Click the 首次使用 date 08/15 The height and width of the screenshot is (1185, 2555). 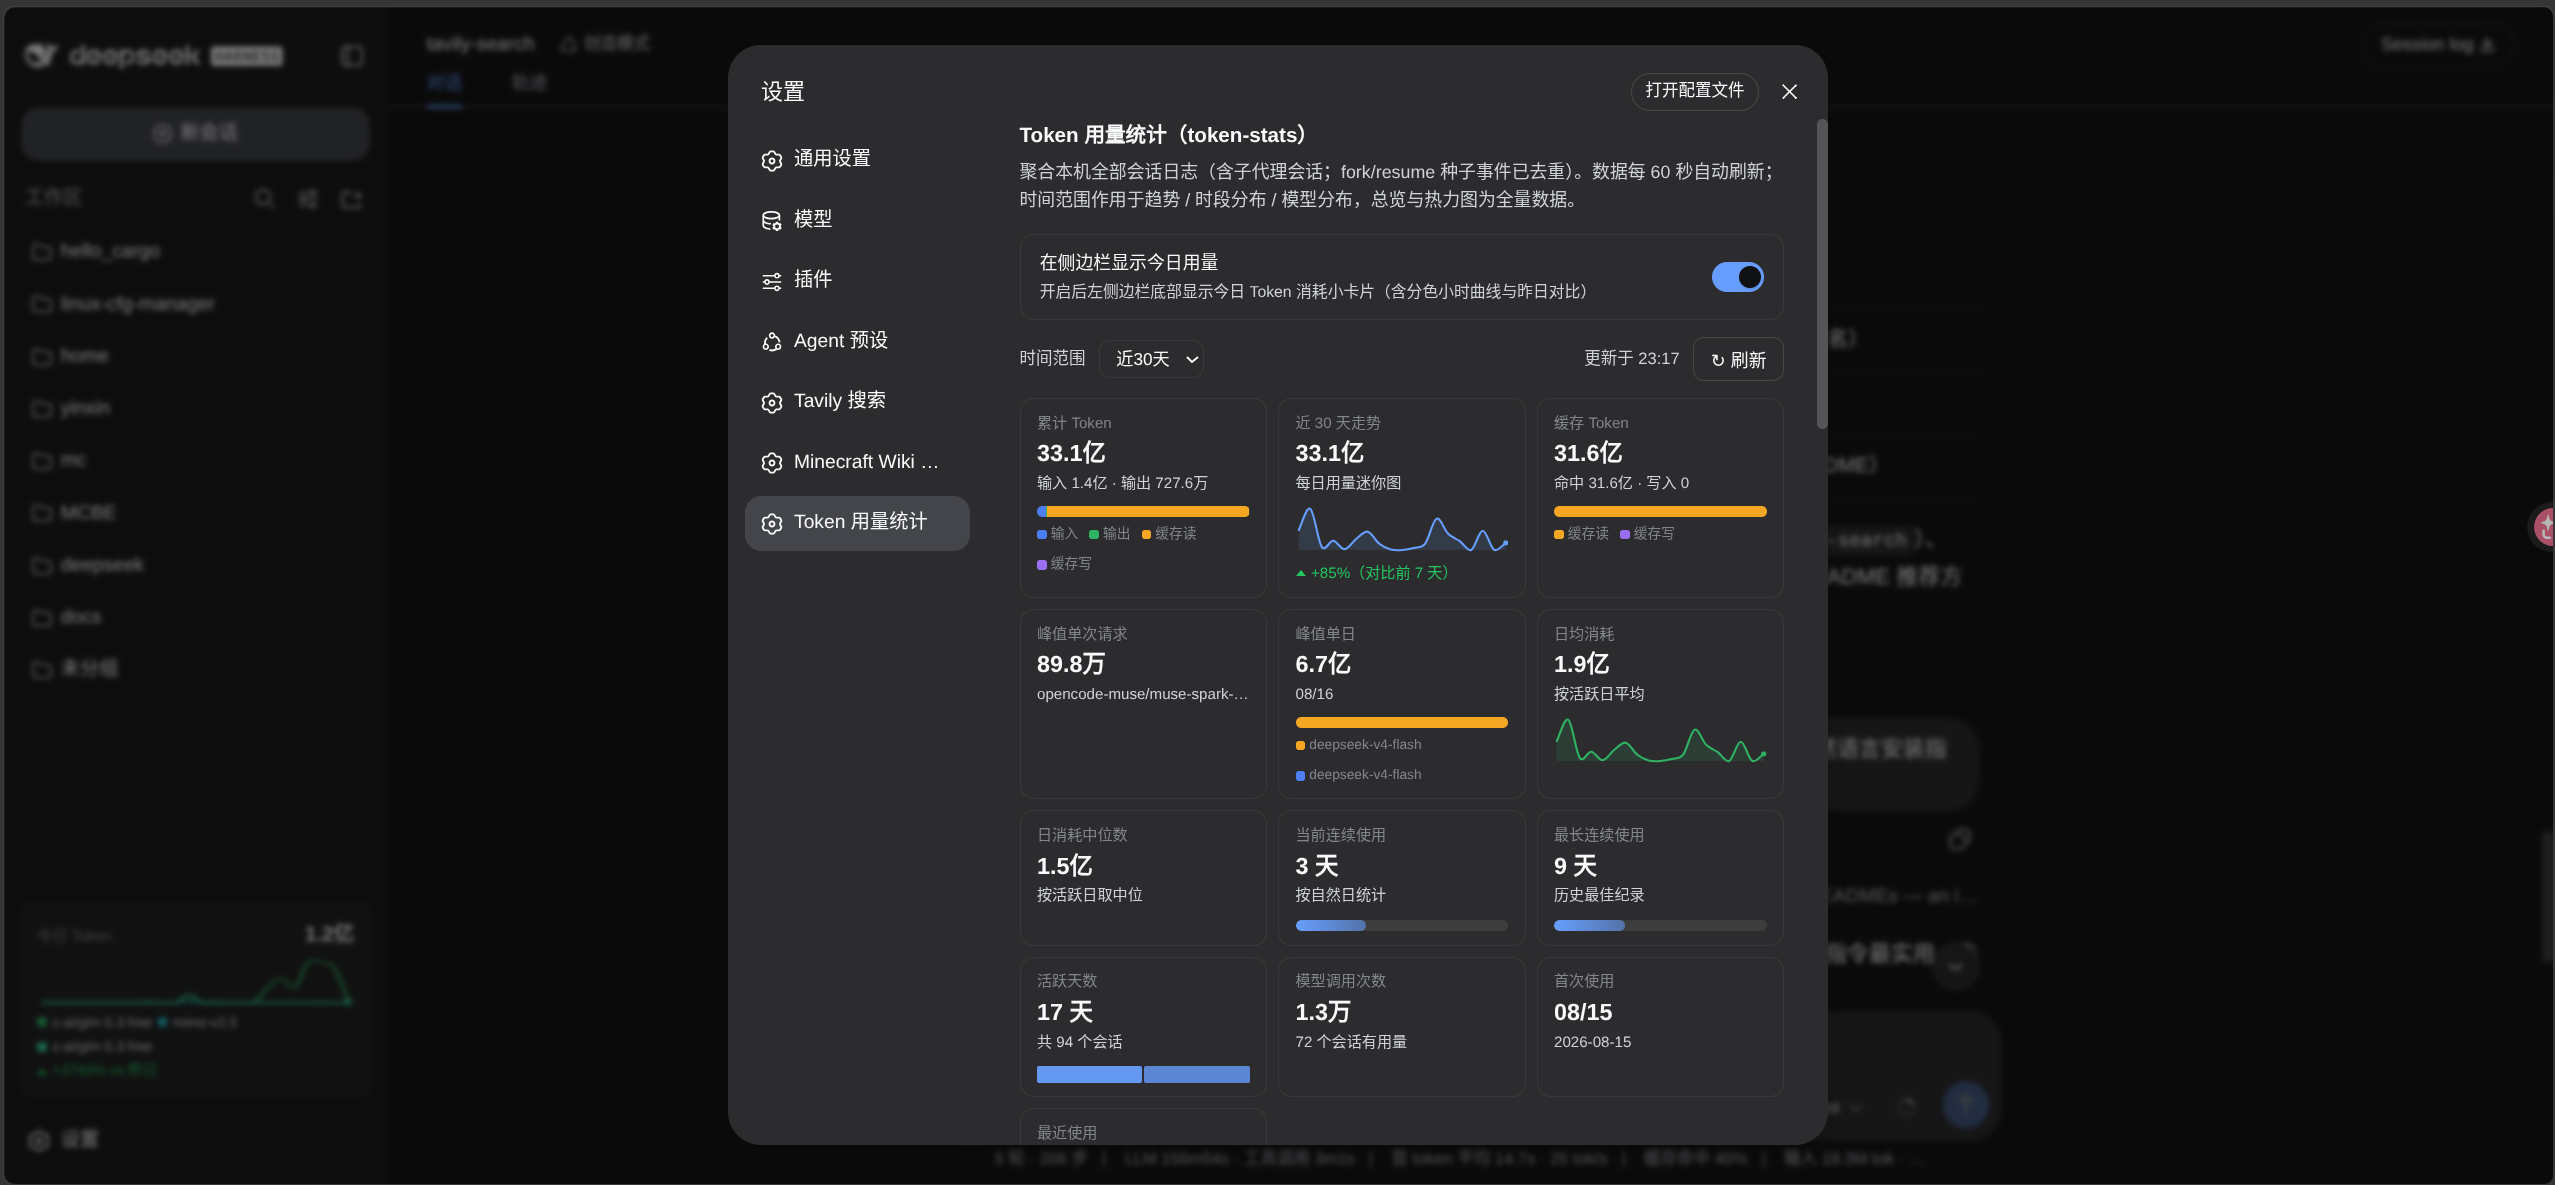click(1582, 1013)
